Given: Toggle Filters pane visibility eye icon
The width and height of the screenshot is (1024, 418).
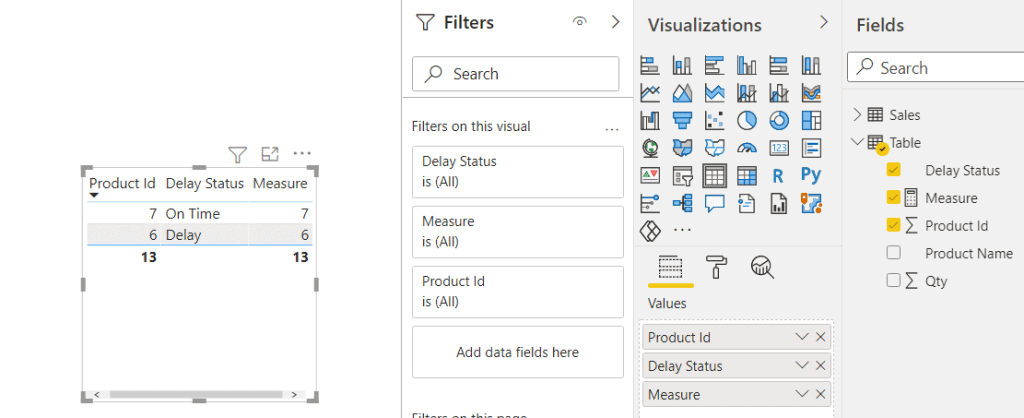Looking at the screenshot, I should (x=579, y=22).
